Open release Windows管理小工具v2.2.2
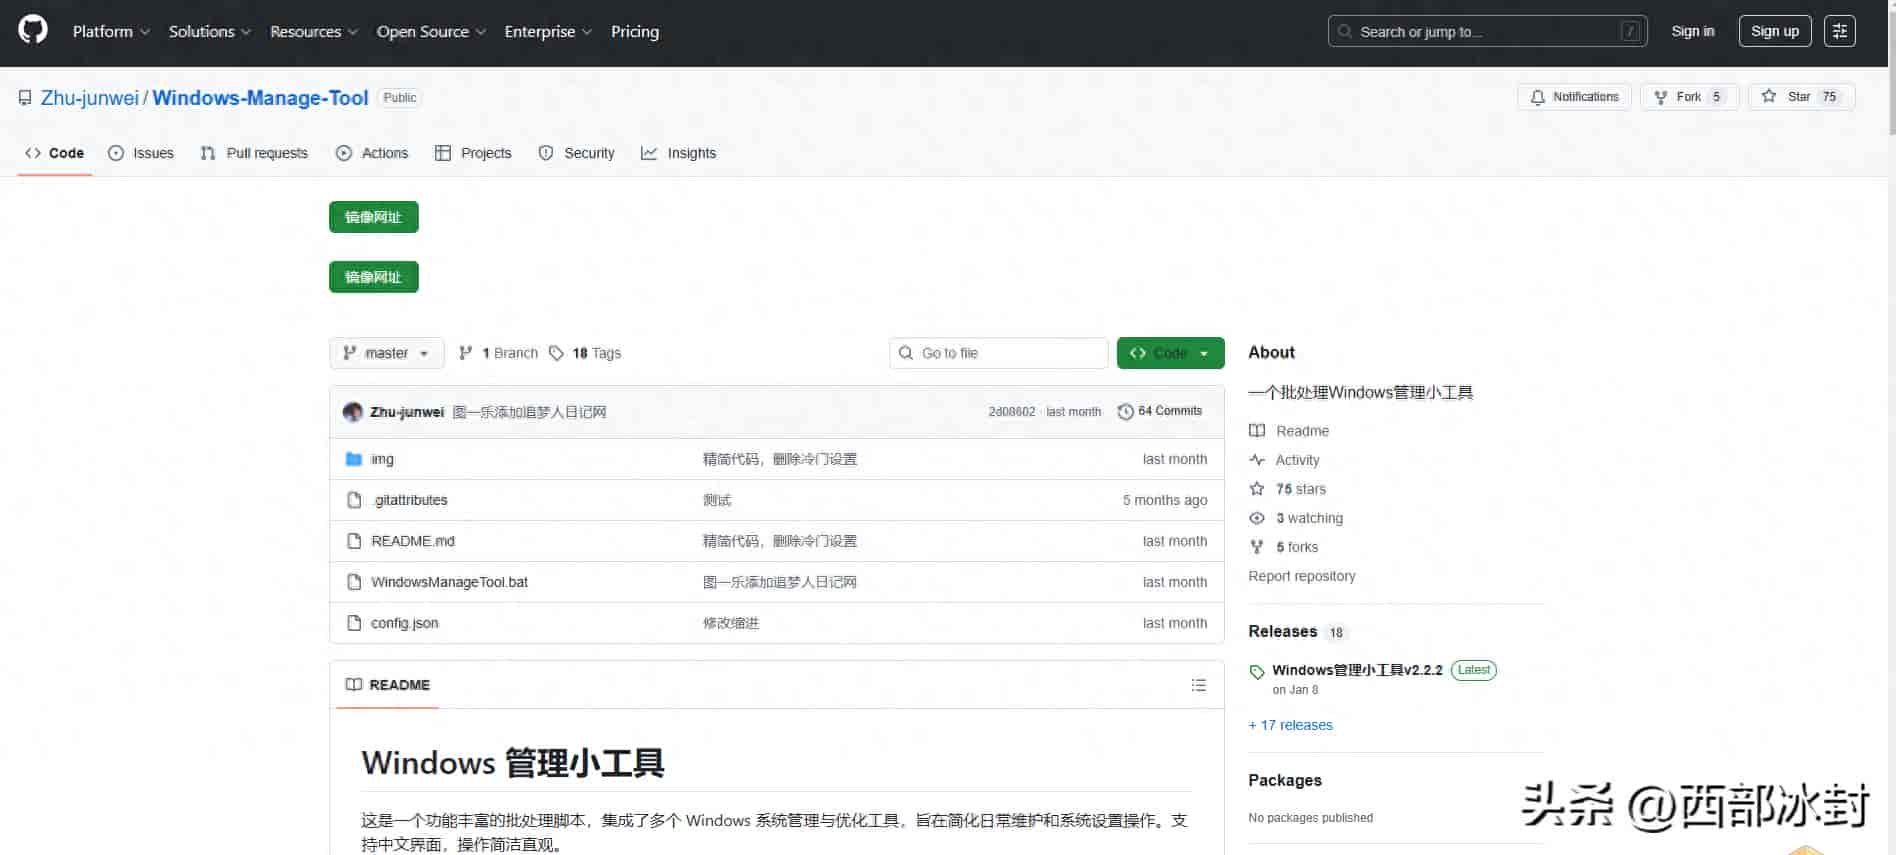The image size is (1896, 855). click(x=1357, y=670)
